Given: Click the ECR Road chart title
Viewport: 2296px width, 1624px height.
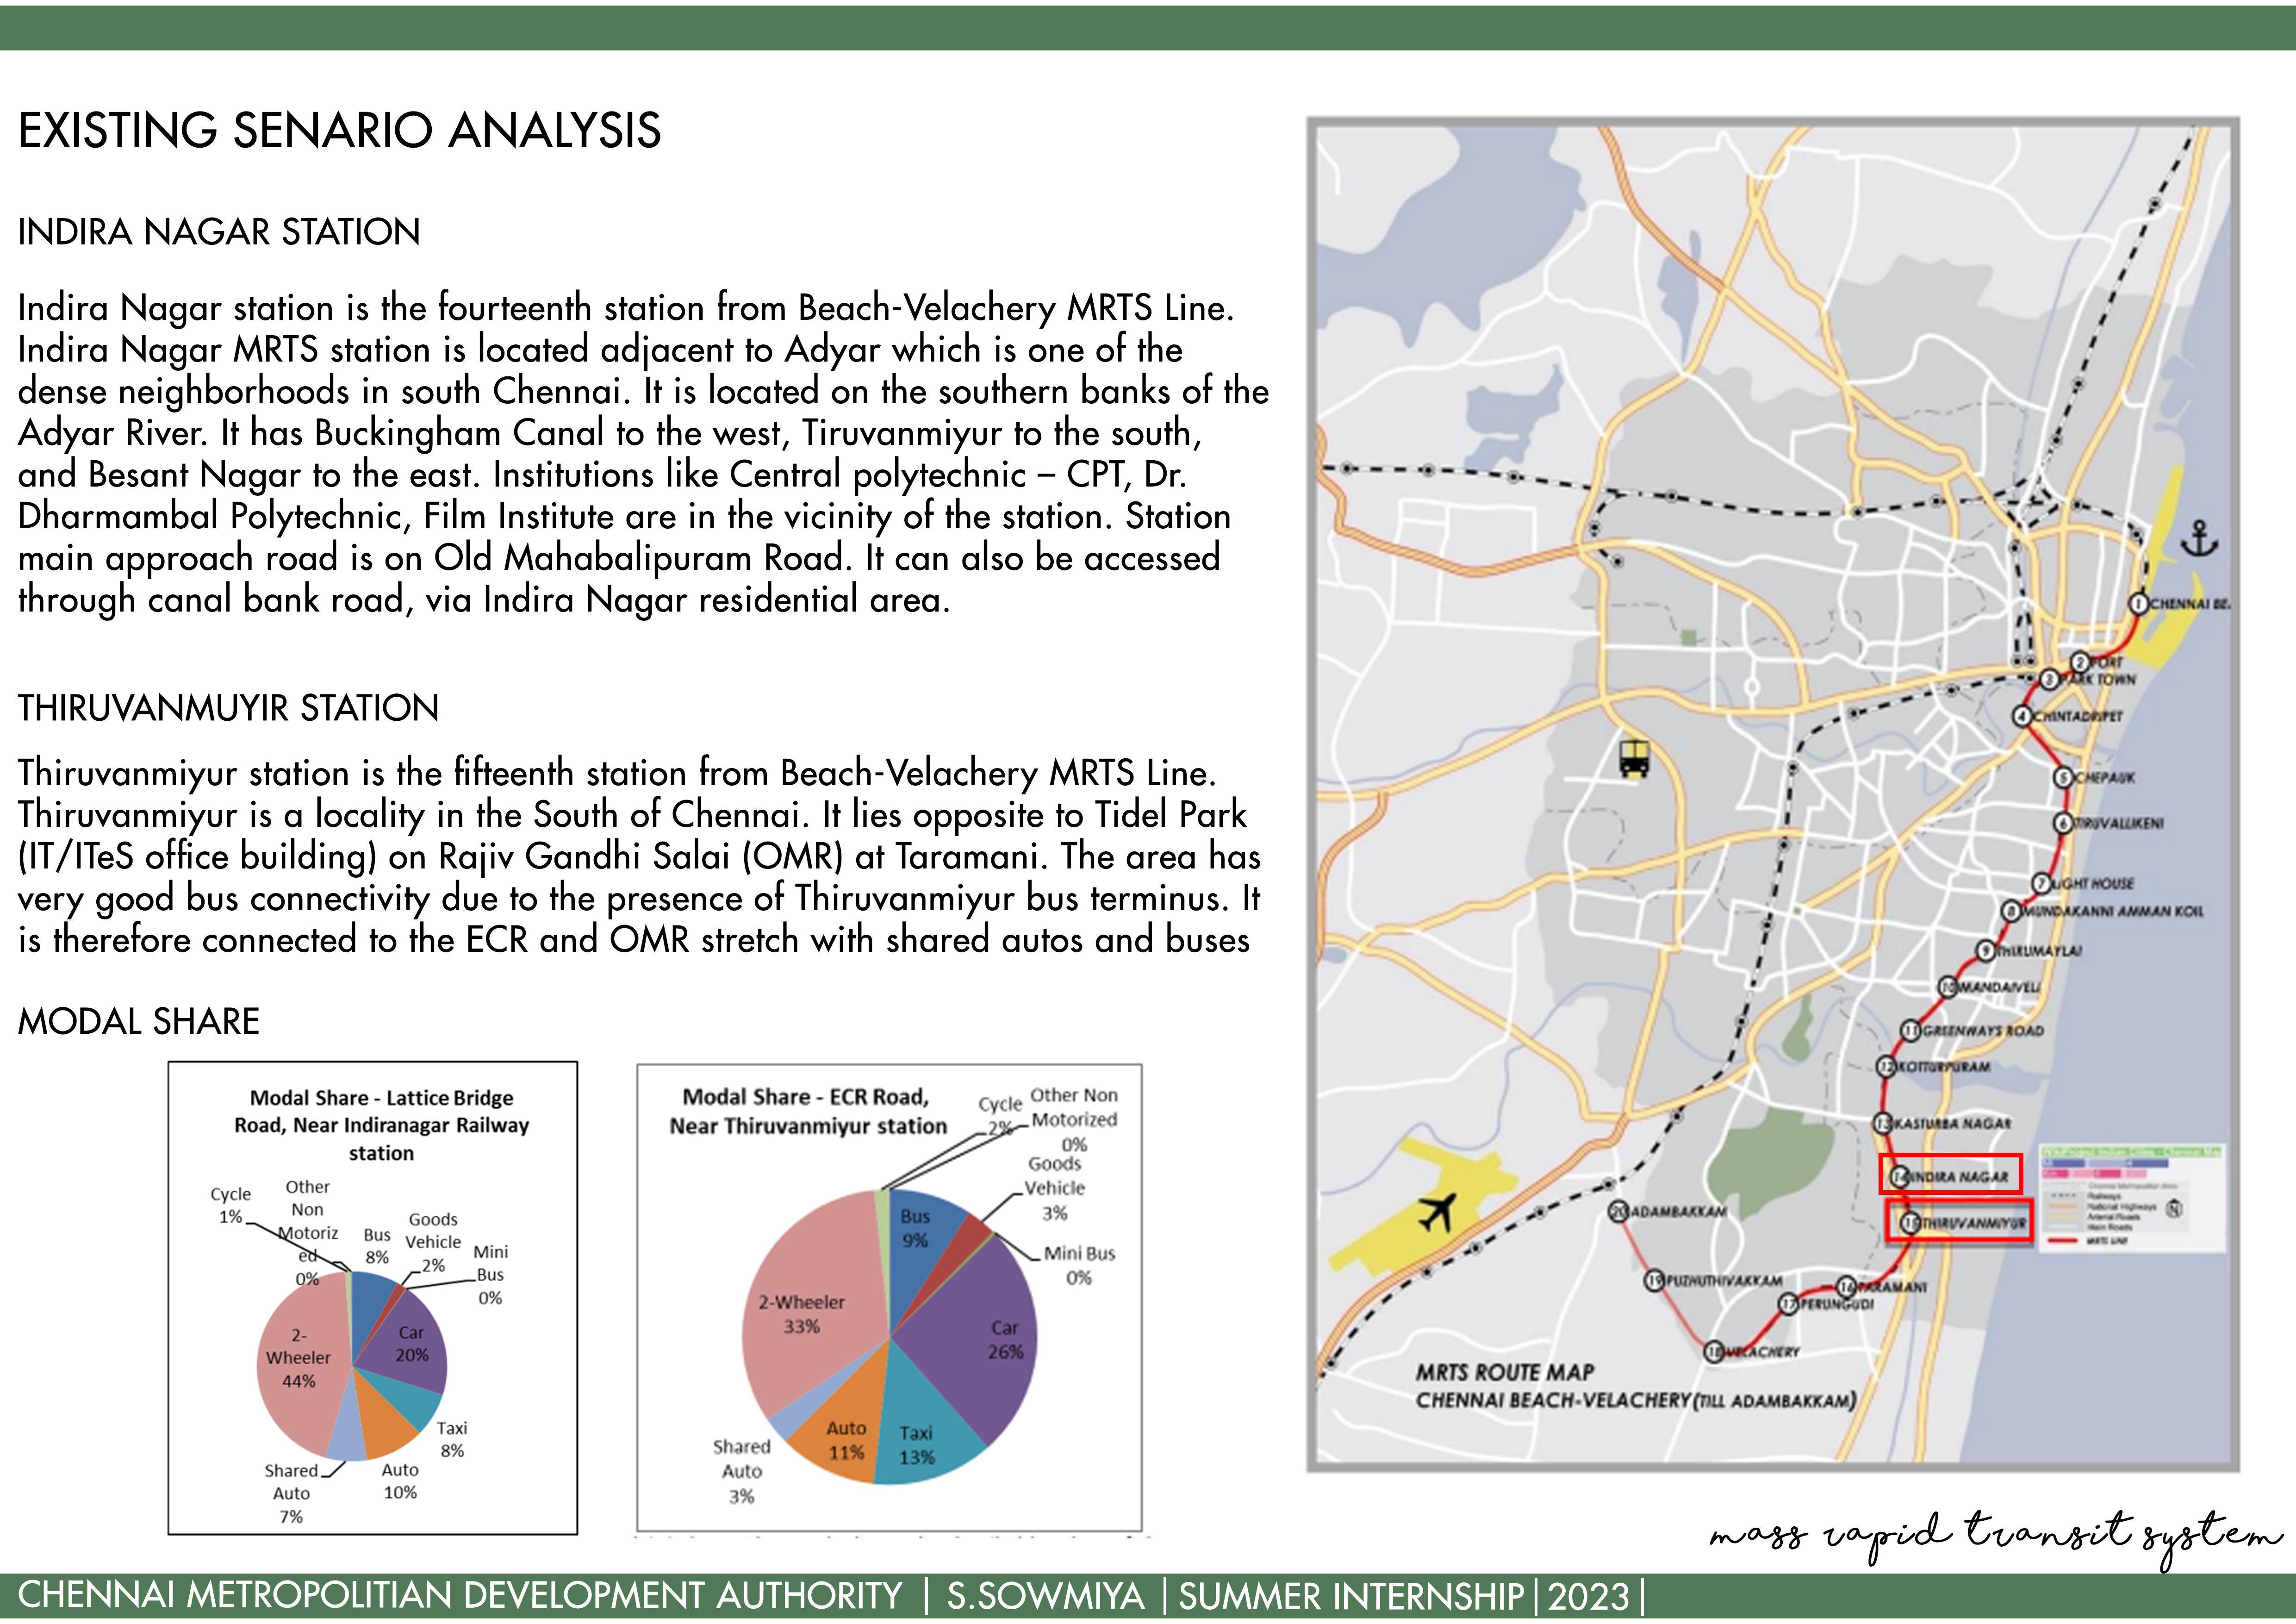Looking at the screenshot, I should pos(807,1111).
